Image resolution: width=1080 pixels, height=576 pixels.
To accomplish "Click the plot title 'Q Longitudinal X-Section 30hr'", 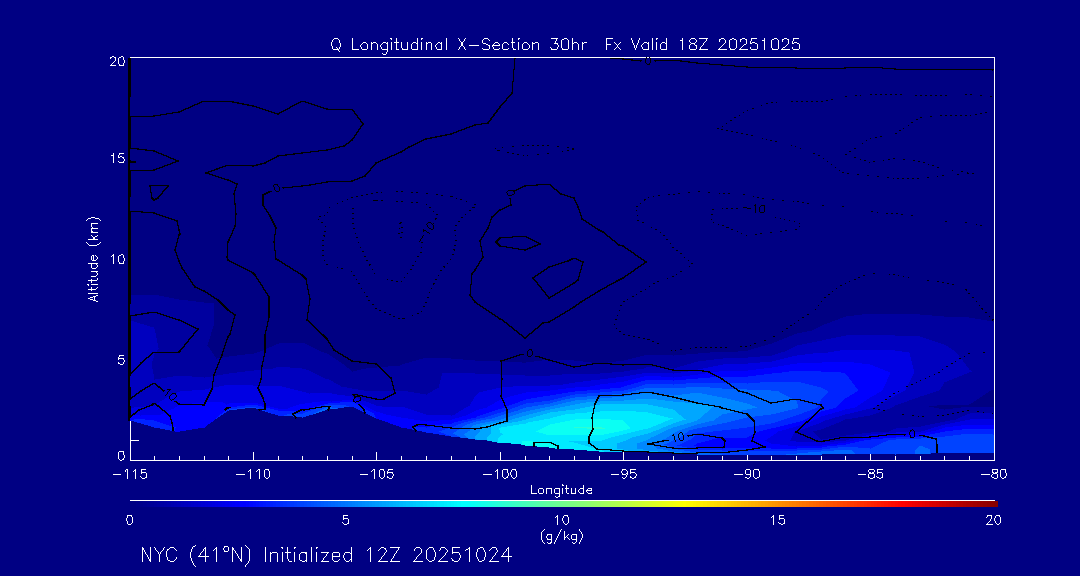I will click(x=461, y=45).
